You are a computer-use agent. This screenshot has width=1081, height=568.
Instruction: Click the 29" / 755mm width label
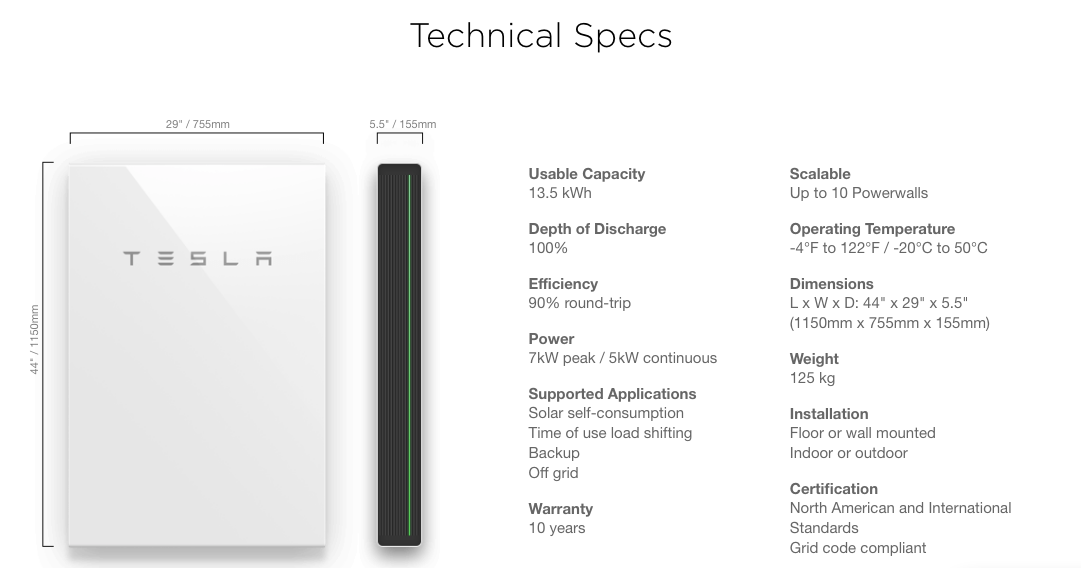click(197, 124)
